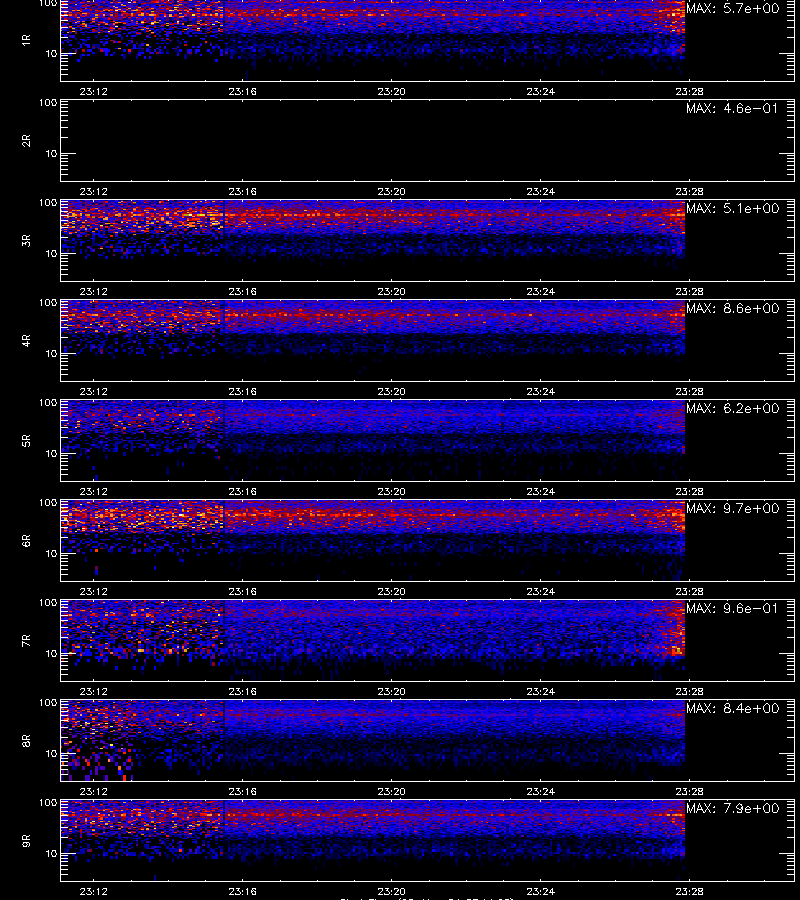
Task: Select the 'MAX: 8.6e+00' readout
Action: pos(733,308)
